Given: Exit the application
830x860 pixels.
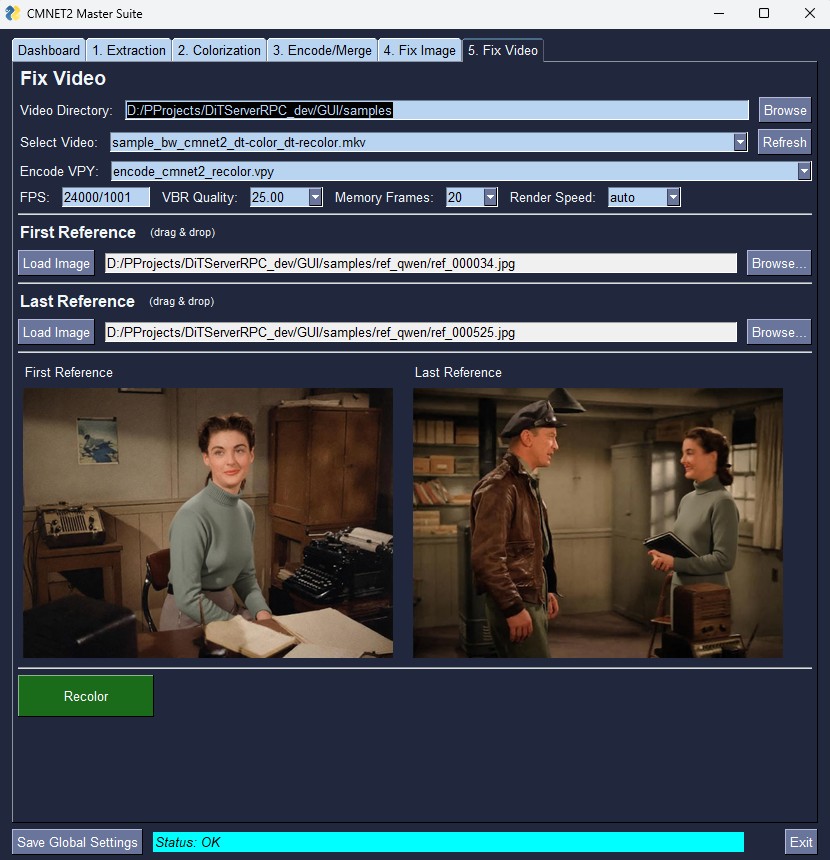Looking at the screenshot, I should coord(801,842).
